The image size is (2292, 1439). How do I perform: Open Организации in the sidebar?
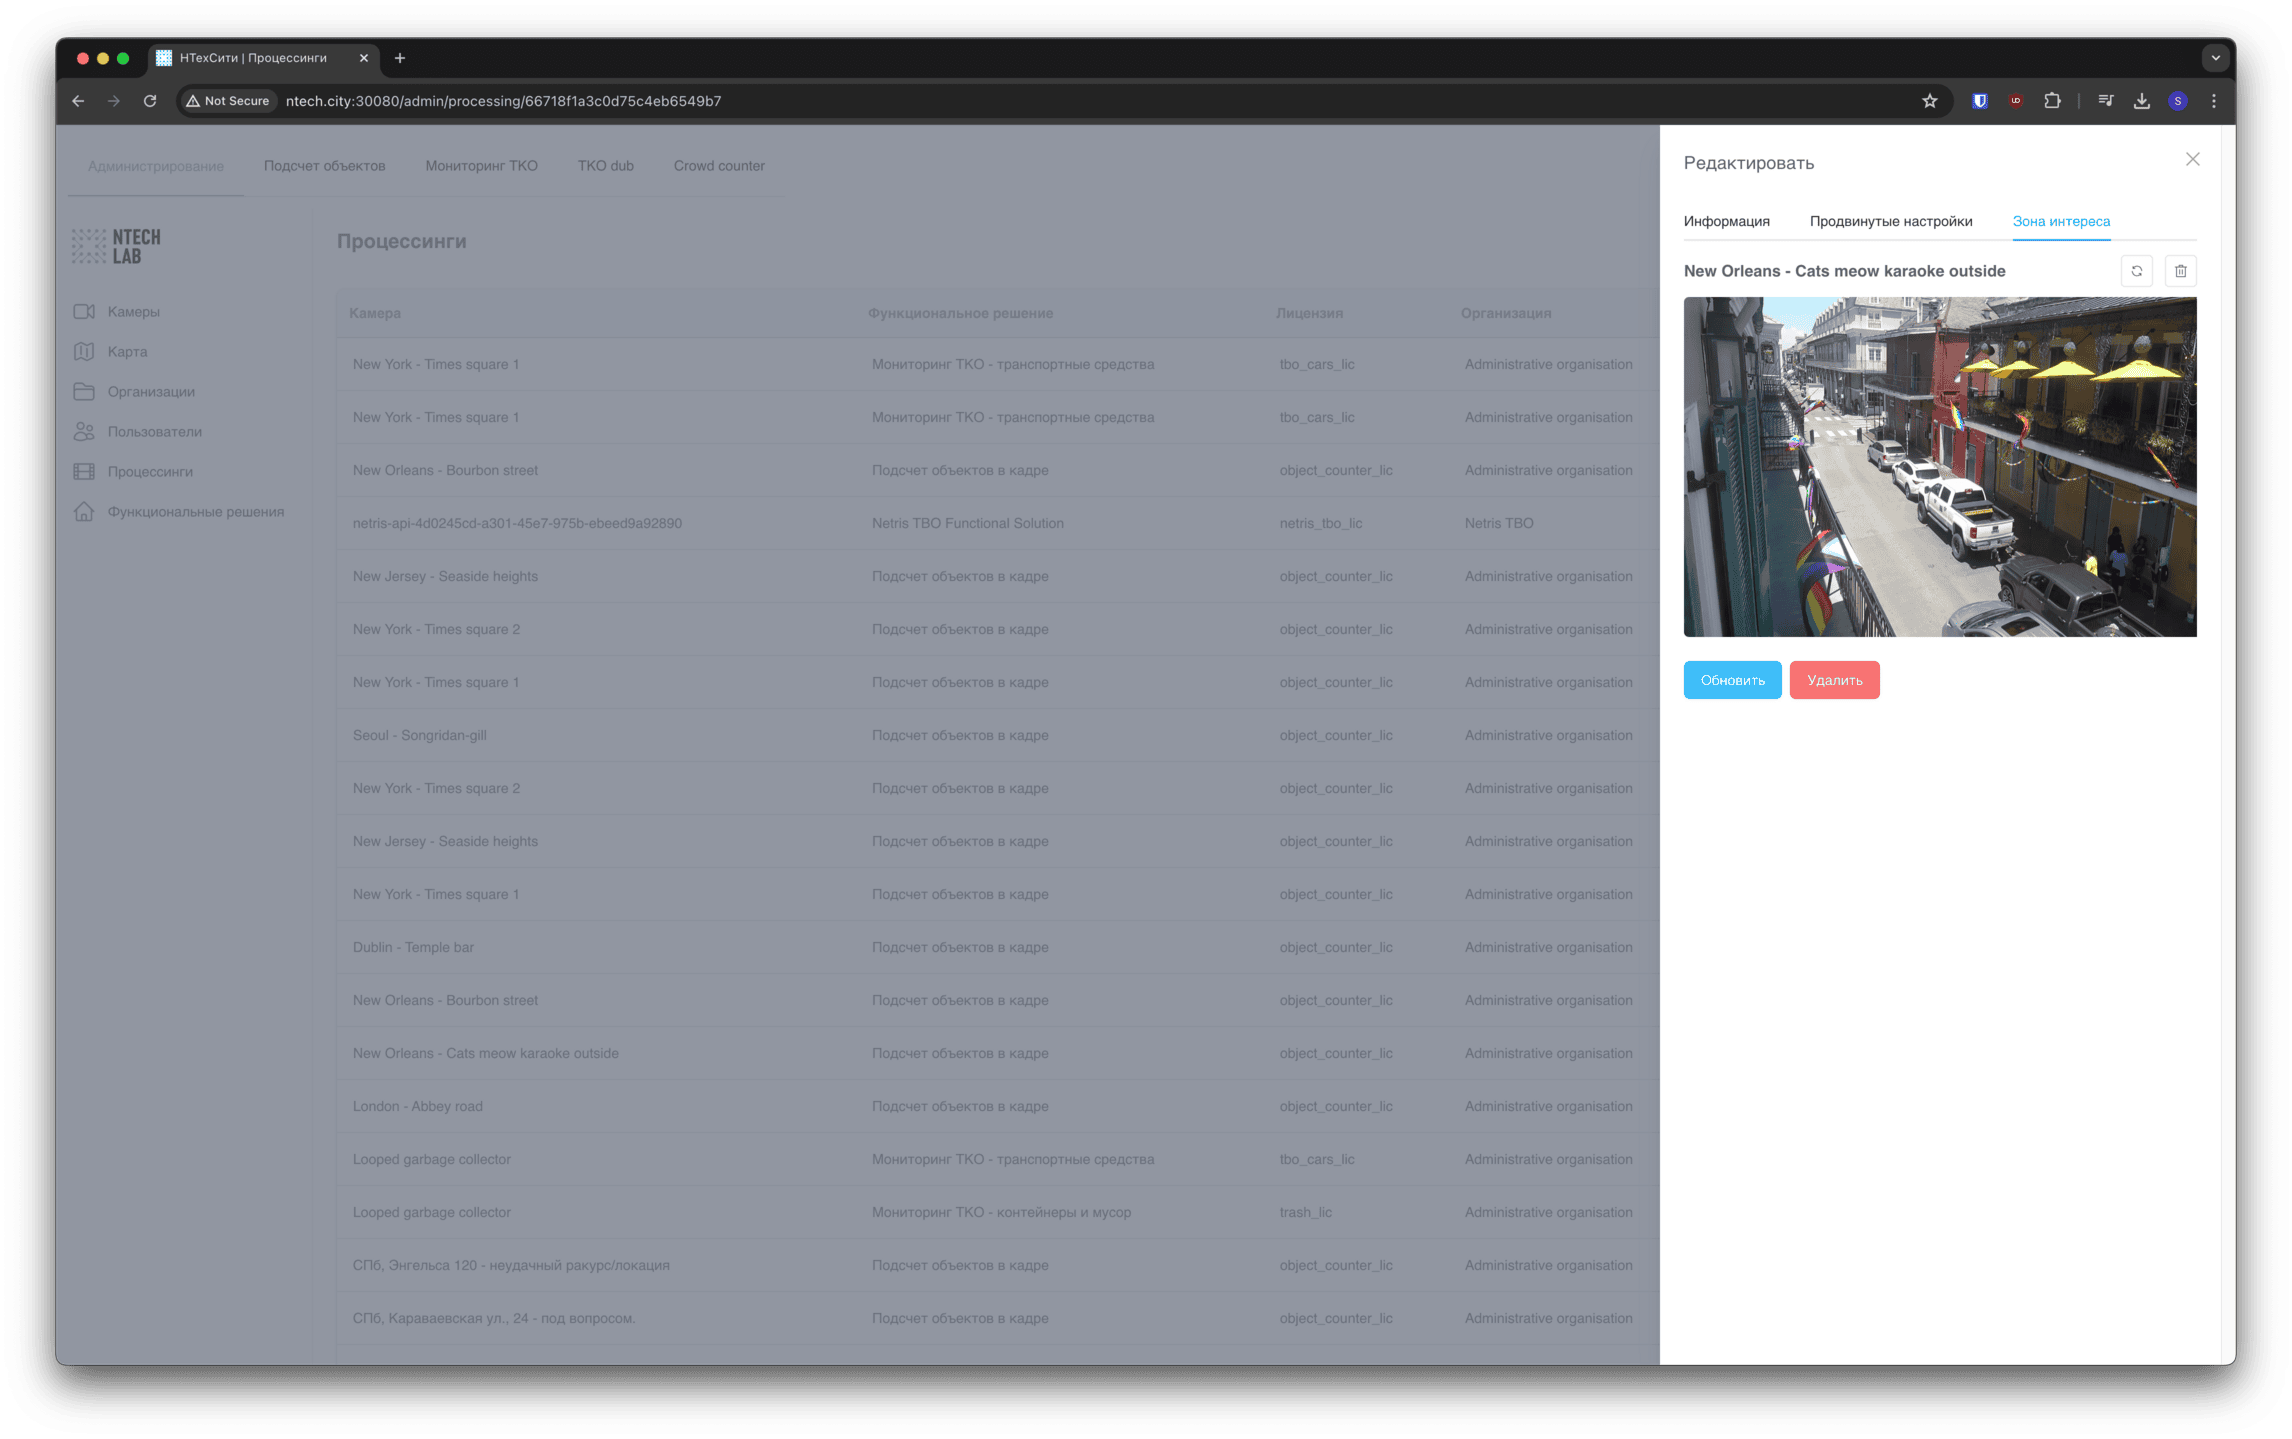point(151,392)
